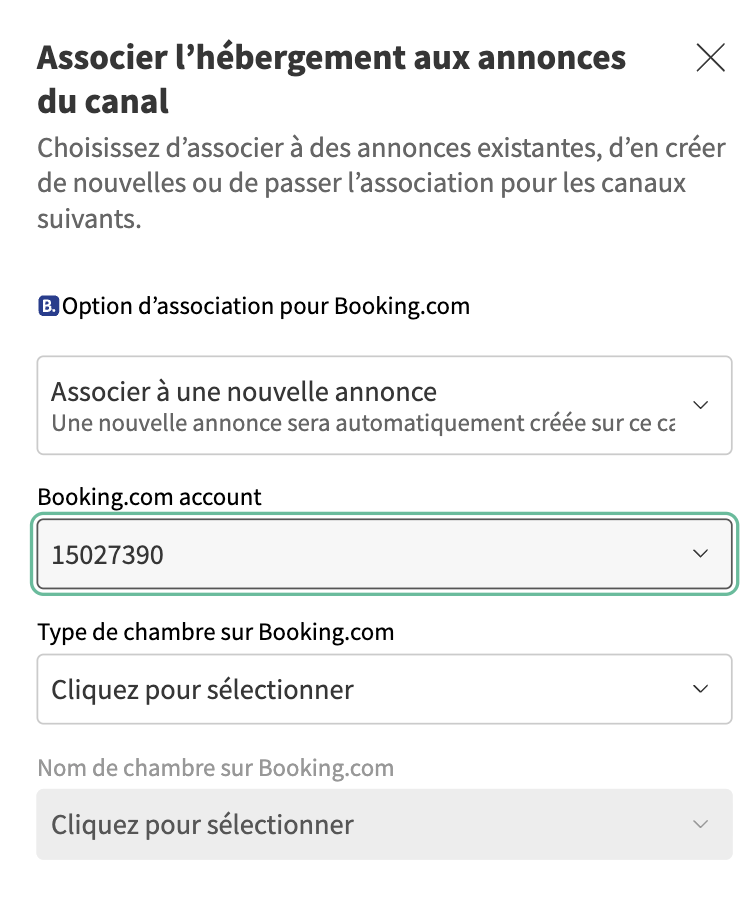Image resolution: width=742 pixels, height=920 pixels.
Task: Click the "Type de chambre sur Booking.com" label
Action: [215, 632]
